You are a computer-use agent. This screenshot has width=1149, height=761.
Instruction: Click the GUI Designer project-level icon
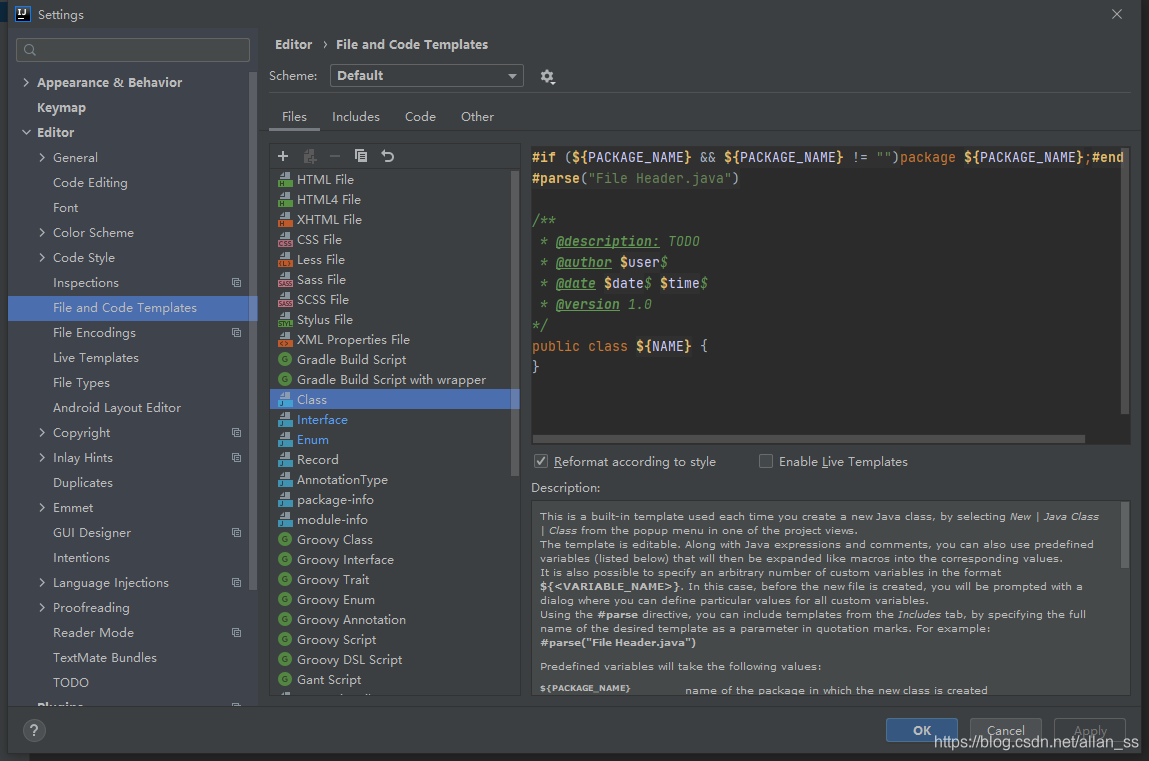[x=236, y=532]
